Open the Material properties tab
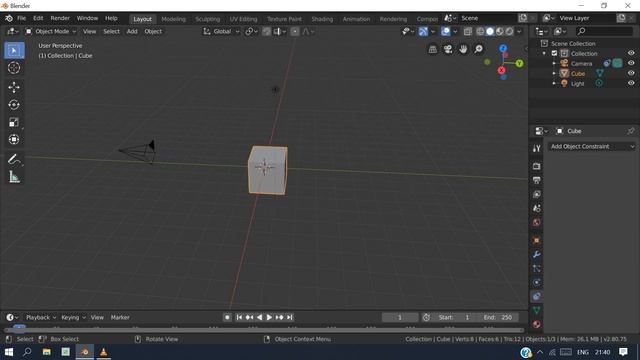 pyautogui.click(x=536, y=324)
